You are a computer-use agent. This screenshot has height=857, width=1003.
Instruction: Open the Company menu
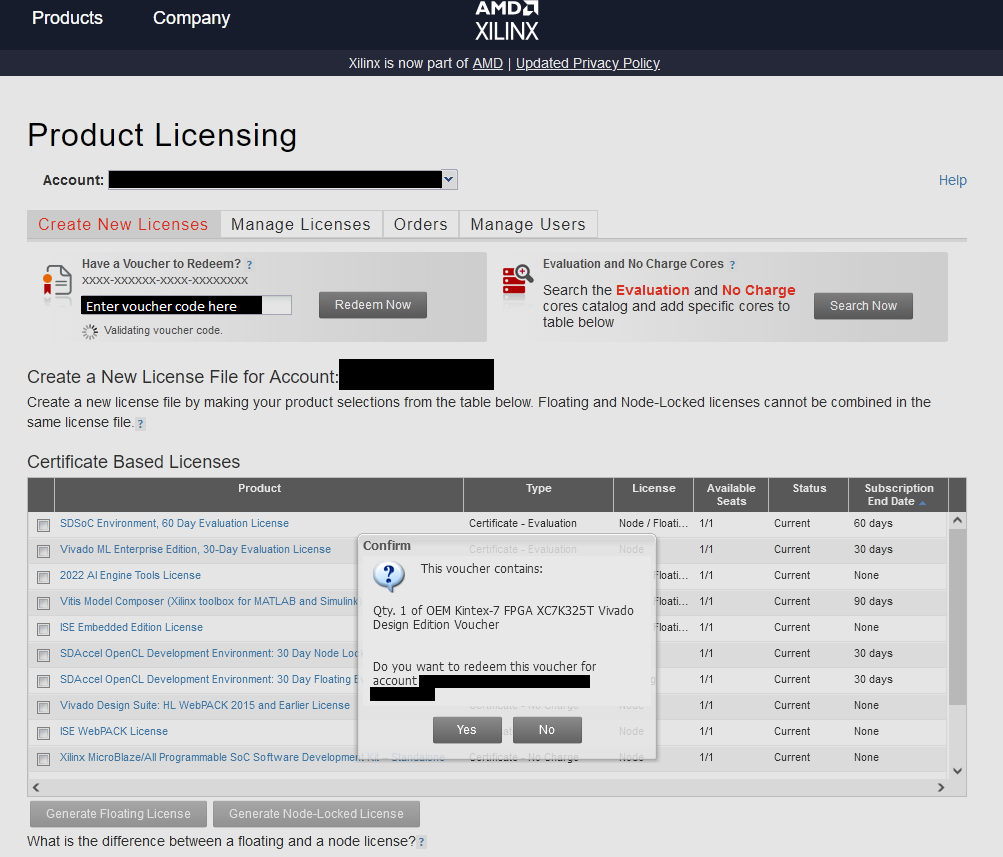pos(191,18)
